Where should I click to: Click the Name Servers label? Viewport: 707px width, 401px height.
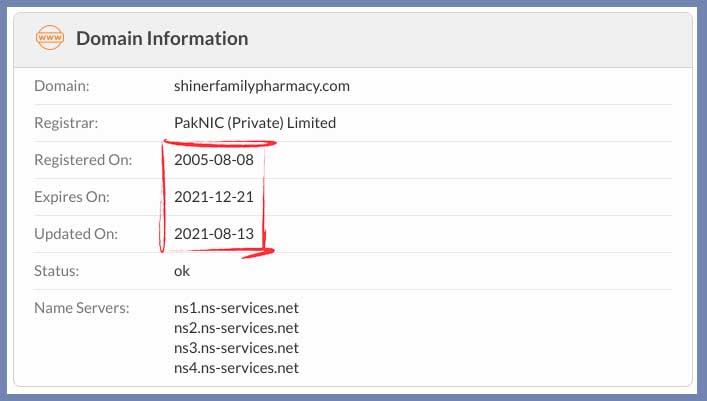[x=82, y=307]
